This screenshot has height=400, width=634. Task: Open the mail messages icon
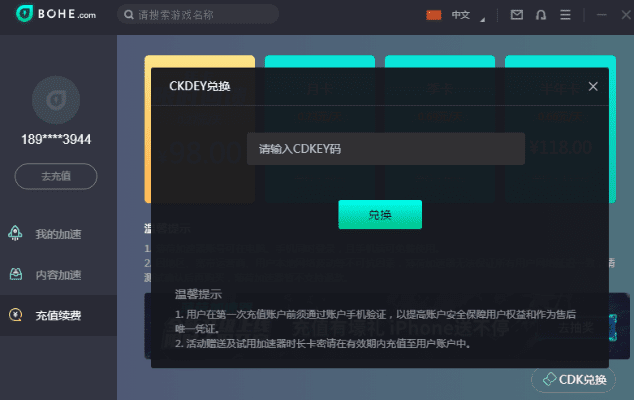coord(516,15)
